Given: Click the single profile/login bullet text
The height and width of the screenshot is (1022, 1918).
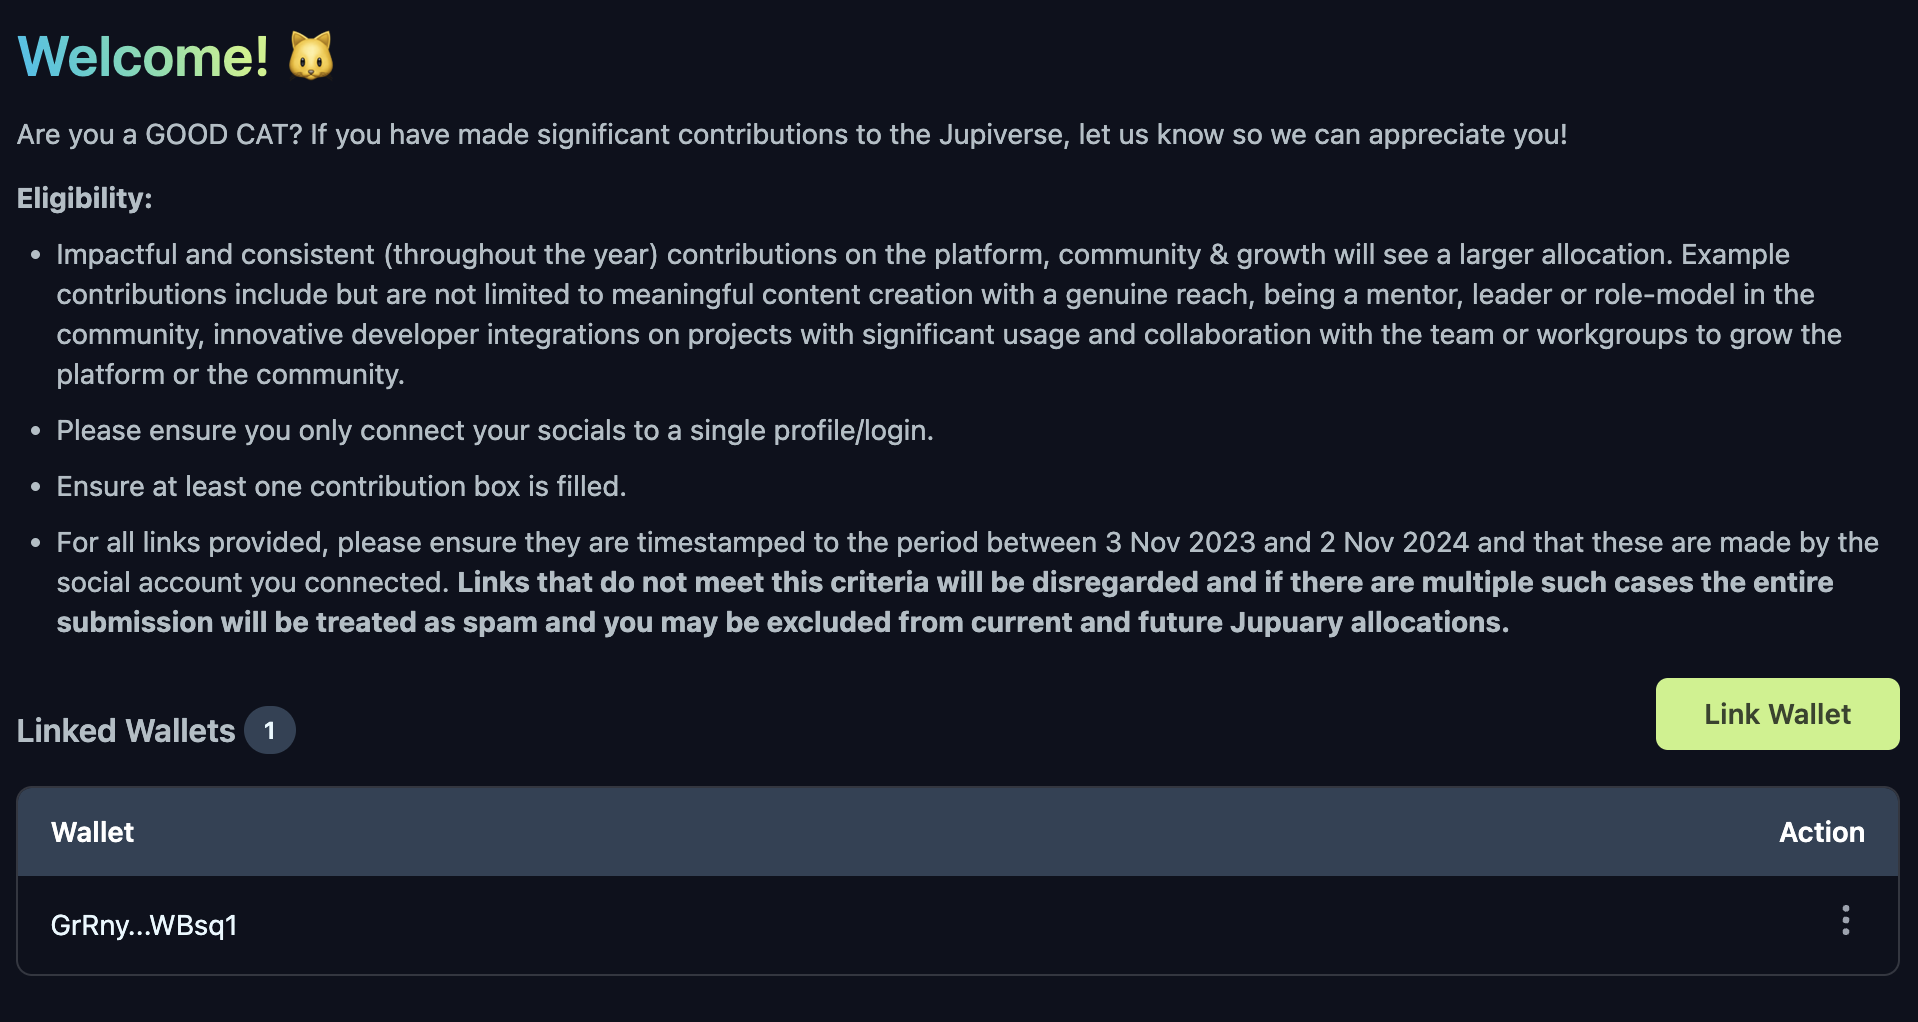Looking at the screenshot, I should [494, 430].
